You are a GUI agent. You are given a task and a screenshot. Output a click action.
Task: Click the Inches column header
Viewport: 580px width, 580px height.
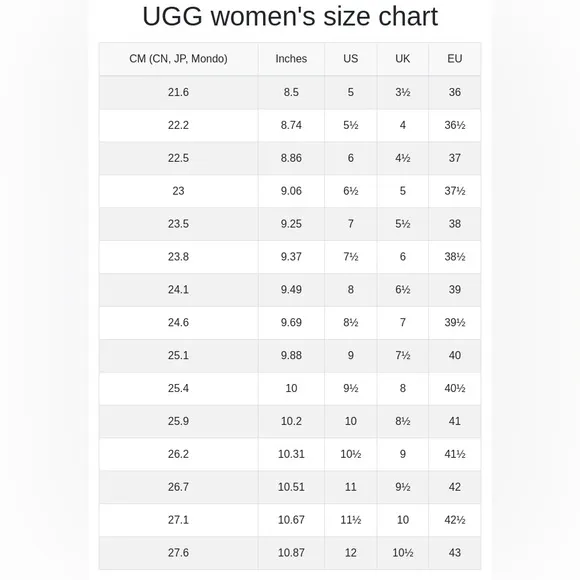point(291,59)
